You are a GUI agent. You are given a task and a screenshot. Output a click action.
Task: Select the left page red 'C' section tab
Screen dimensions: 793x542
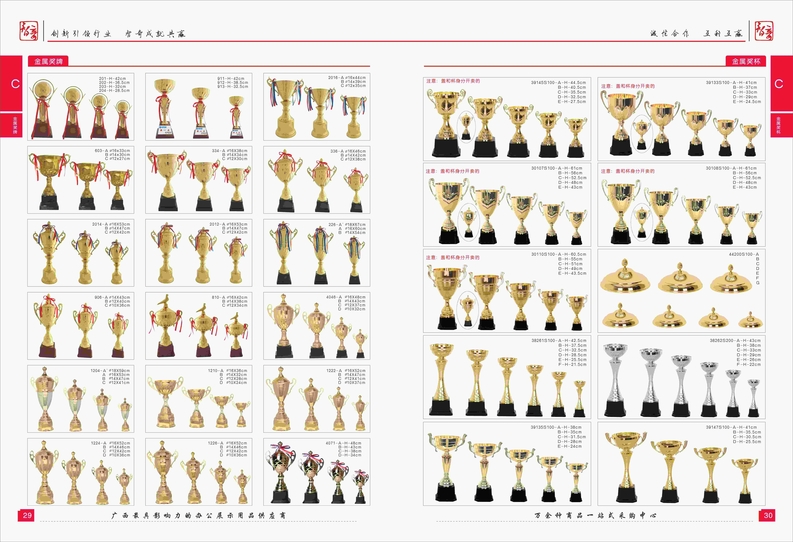coord(14,86)
